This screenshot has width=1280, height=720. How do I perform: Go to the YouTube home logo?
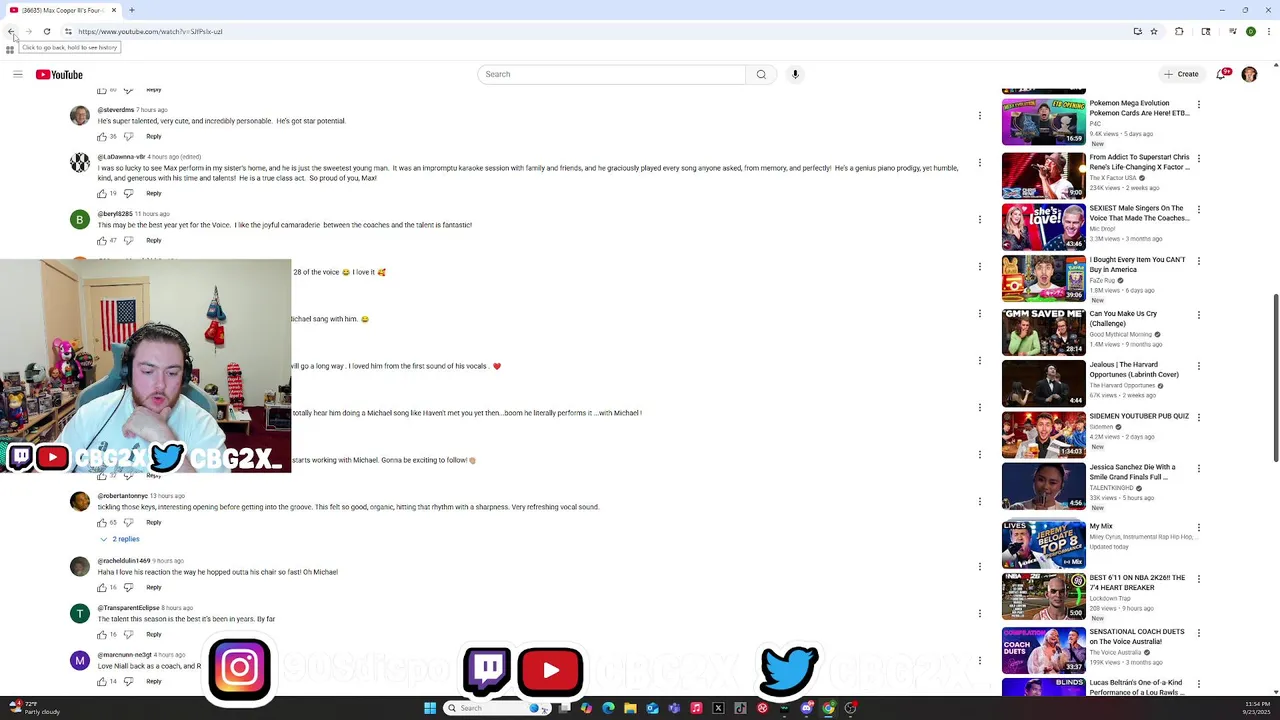tap(59, 74)
